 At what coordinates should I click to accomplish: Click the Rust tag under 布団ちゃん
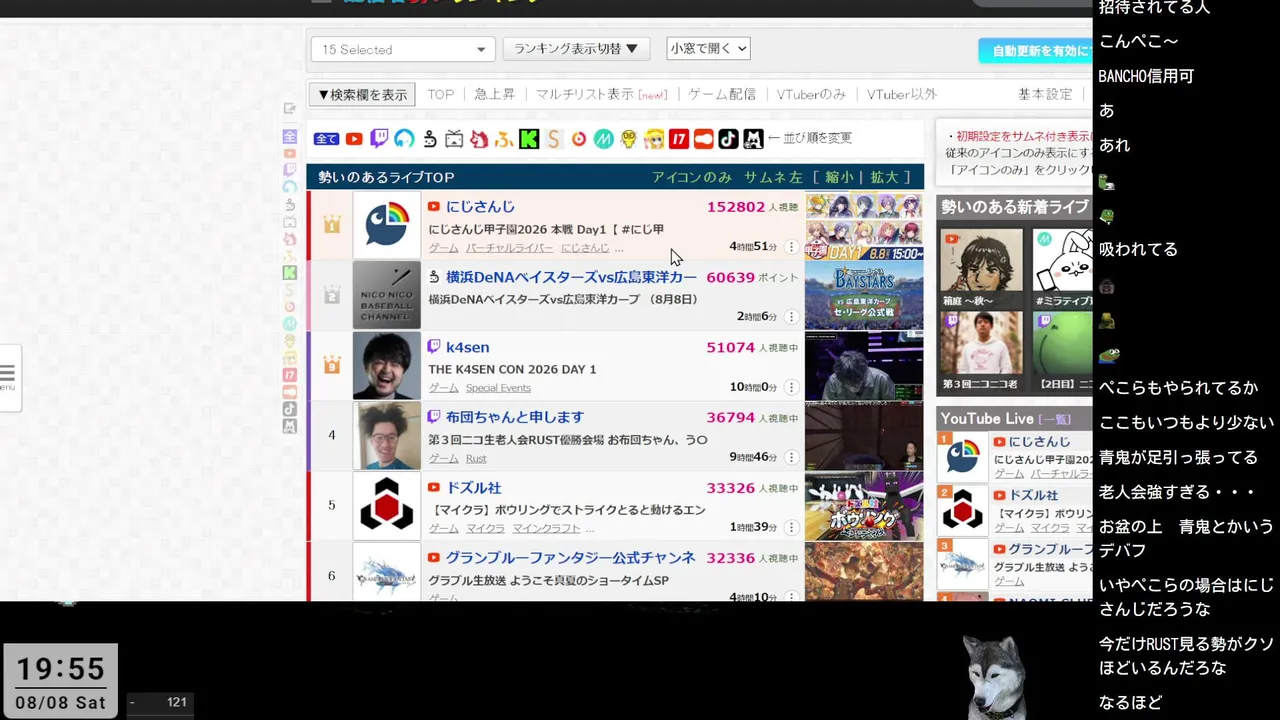[476, 458]
